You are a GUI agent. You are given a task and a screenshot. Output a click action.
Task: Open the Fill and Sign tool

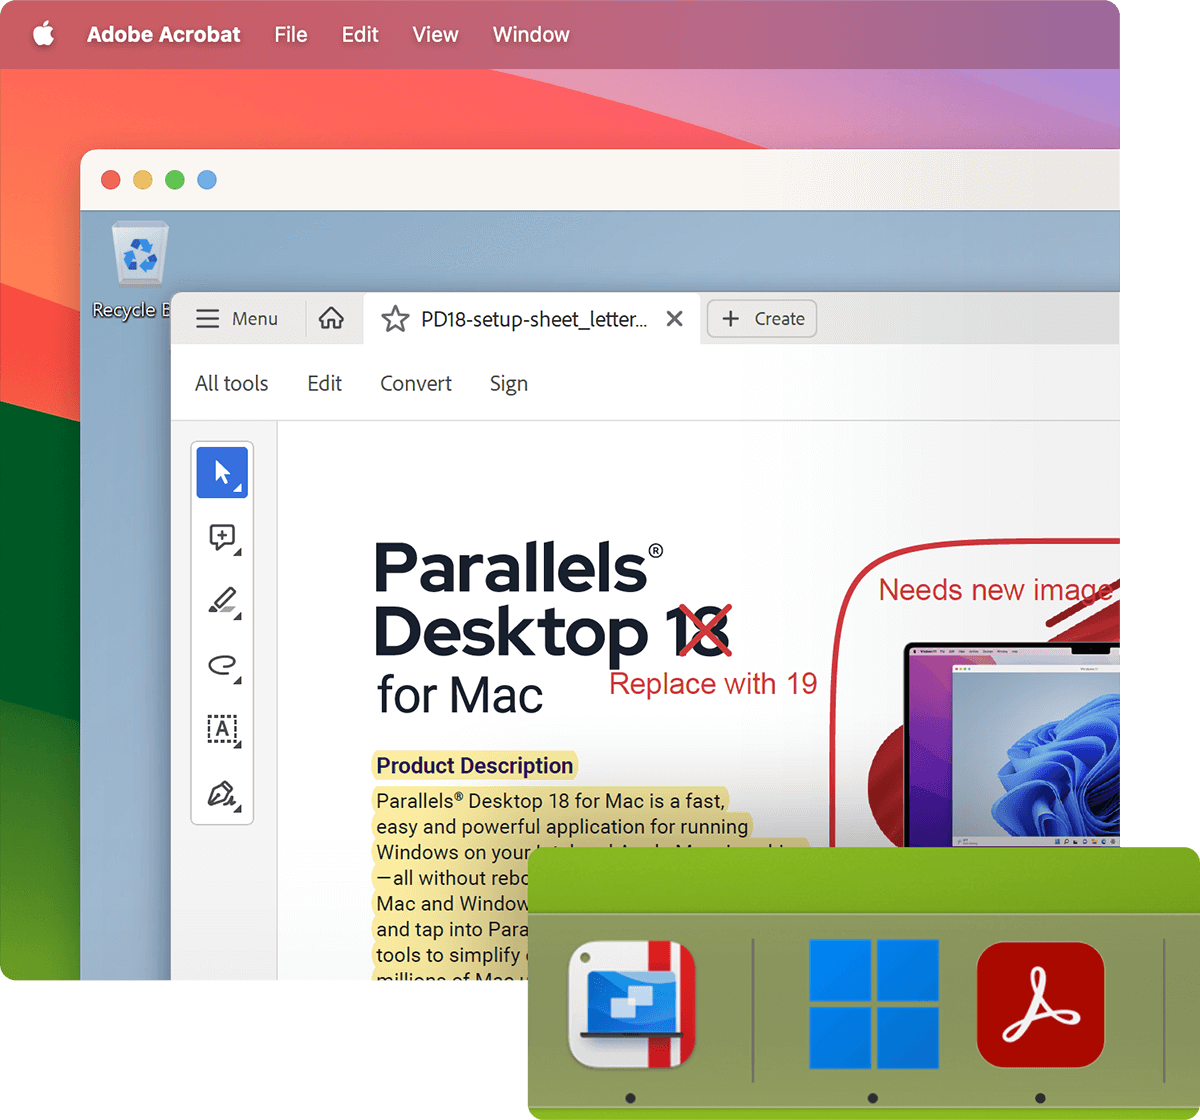coord(220,795)
